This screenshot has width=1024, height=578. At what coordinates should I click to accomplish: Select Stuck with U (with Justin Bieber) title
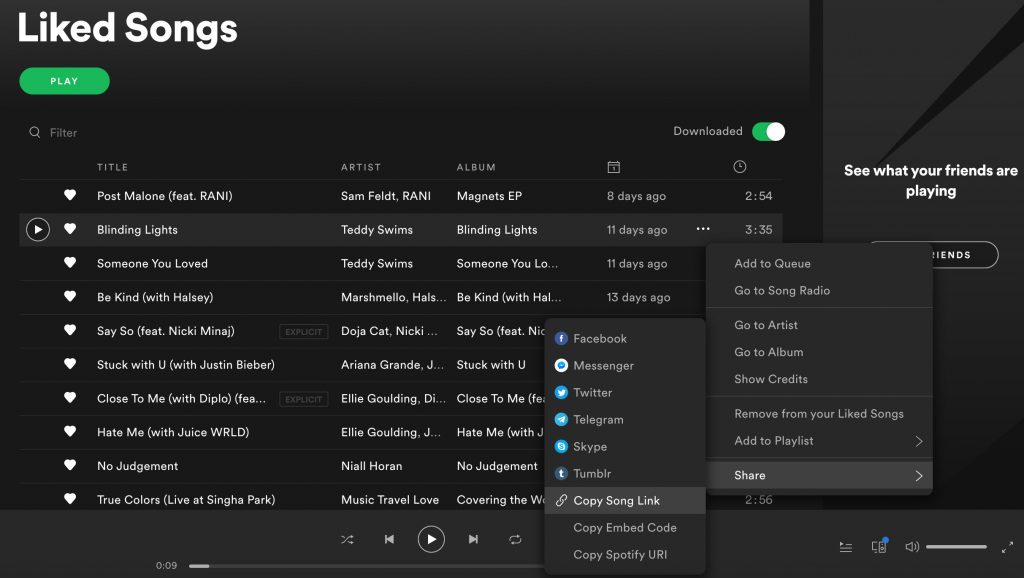point(185,364)
